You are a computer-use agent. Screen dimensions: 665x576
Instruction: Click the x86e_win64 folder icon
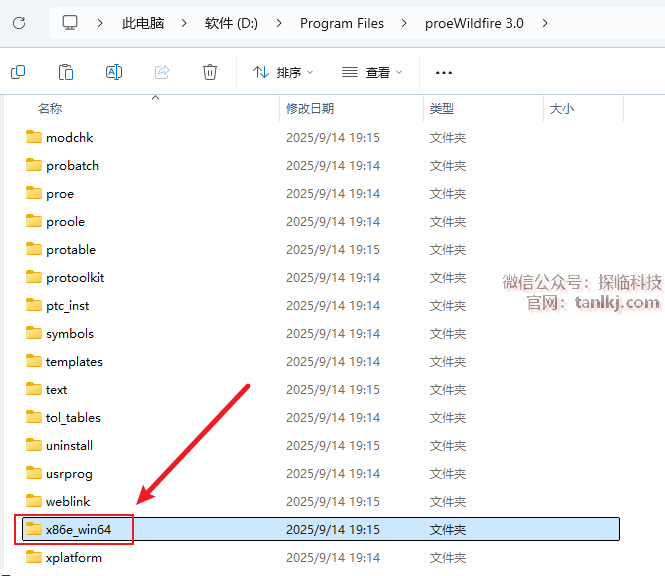[34, 529]
